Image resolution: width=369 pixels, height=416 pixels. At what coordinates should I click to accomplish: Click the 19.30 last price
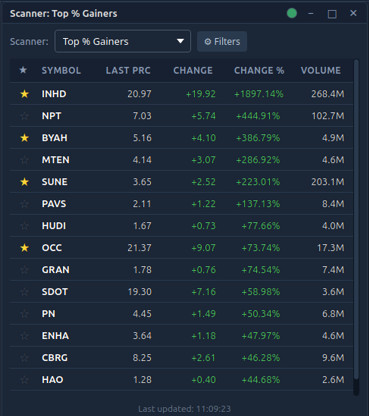pyautogui.click(x=140, y=292)
